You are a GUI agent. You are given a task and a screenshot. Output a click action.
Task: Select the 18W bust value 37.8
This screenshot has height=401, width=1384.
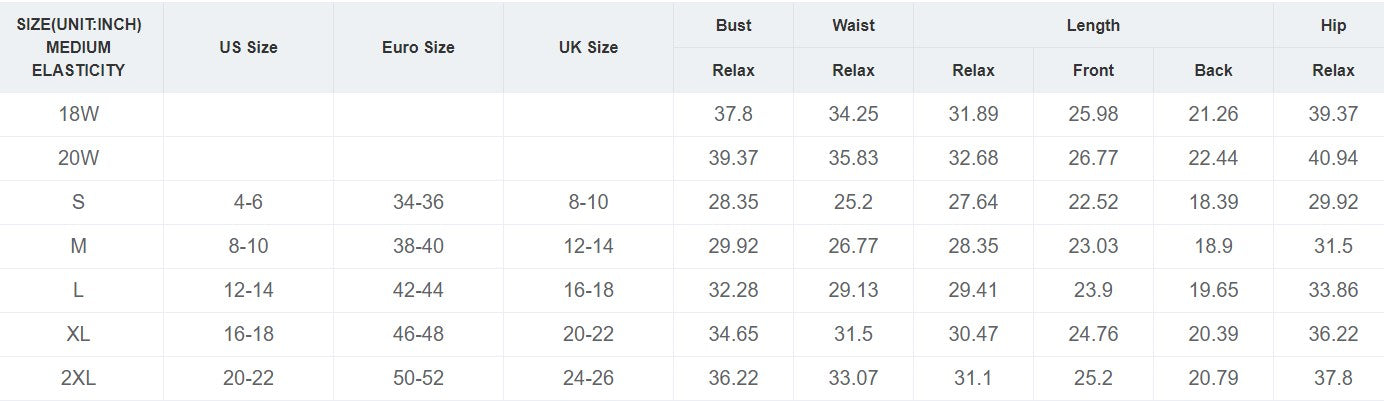point(733,114)
